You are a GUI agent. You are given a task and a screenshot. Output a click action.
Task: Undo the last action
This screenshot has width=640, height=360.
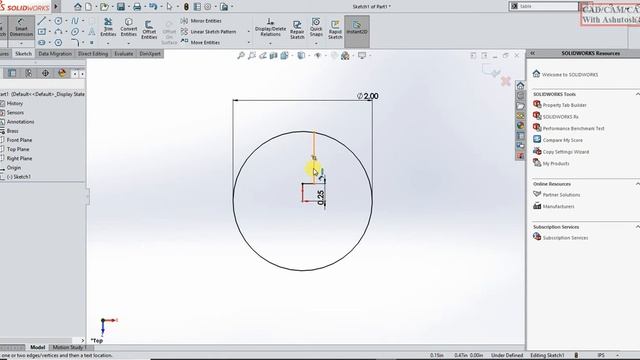click(x=153, y=7)
